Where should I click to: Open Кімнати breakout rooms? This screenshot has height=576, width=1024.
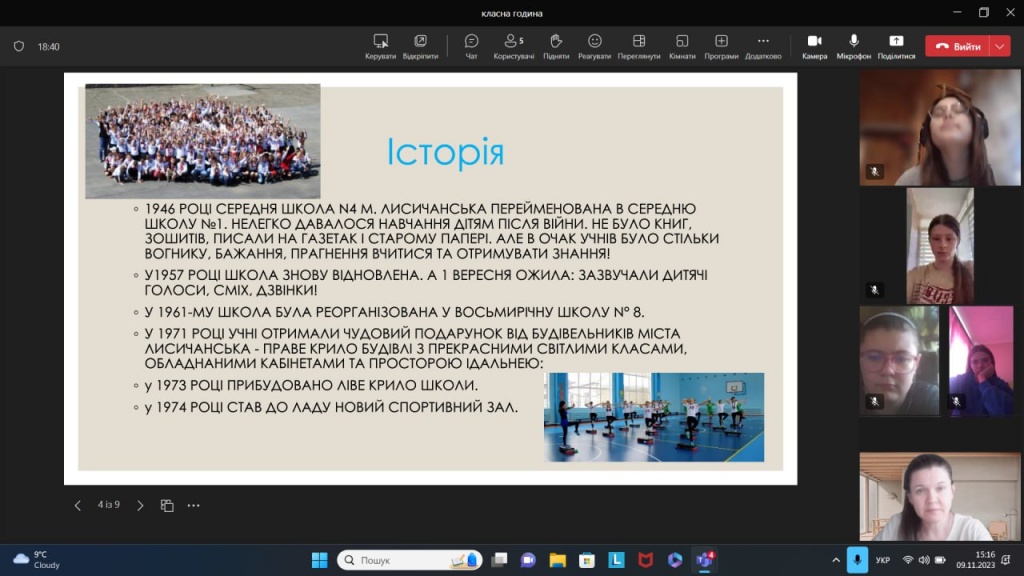click(682, 46)
